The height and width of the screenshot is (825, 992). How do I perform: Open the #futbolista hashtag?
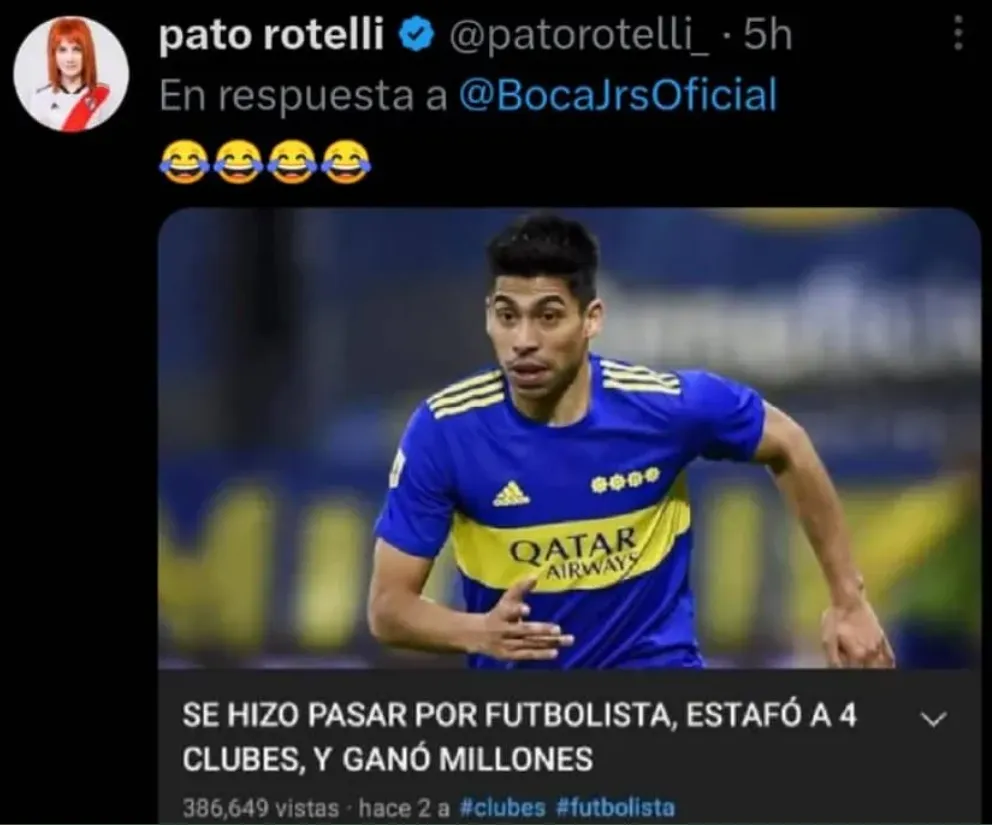tap(616, 808)
